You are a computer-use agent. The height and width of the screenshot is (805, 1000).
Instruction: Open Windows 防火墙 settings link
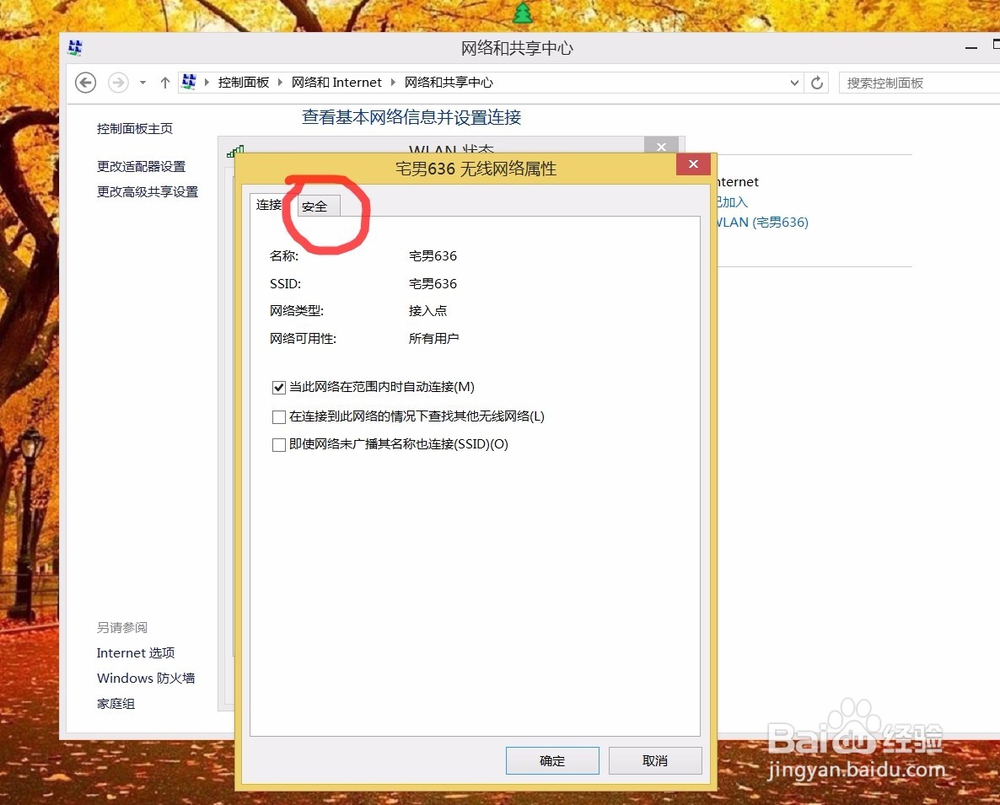[146, 678]
